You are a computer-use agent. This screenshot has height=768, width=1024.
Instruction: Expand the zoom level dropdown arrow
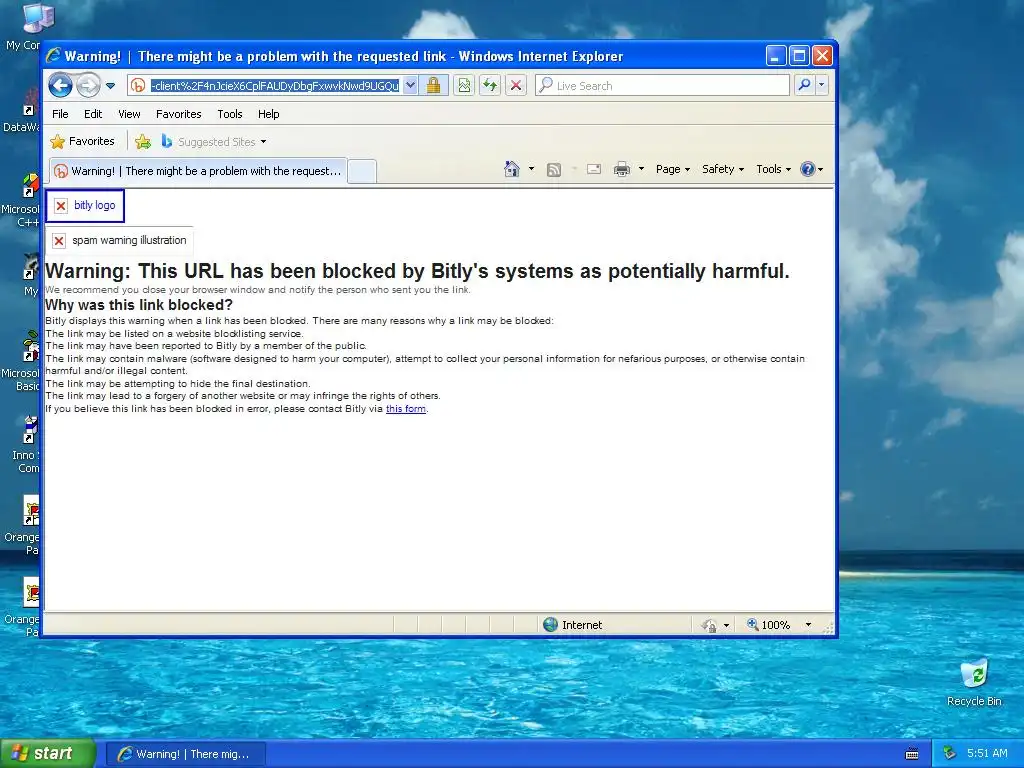click(x=808, y=625)
